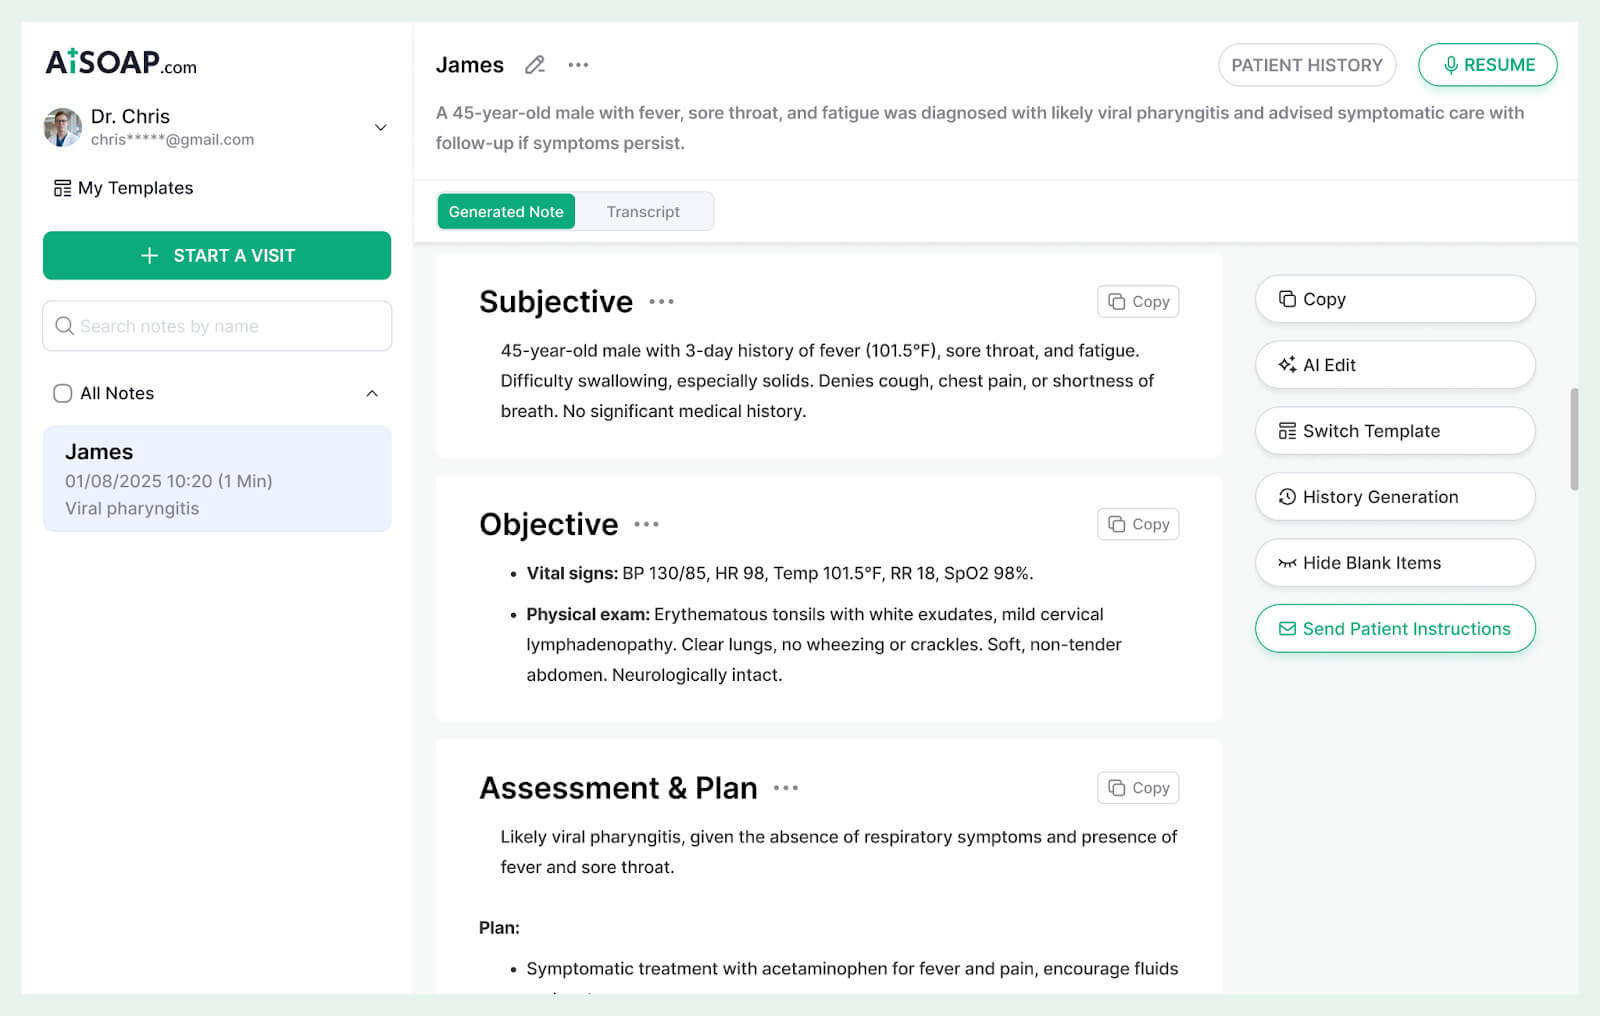Select the James viral pharyngitis note

pyautogui.click(x=216, y=479)
